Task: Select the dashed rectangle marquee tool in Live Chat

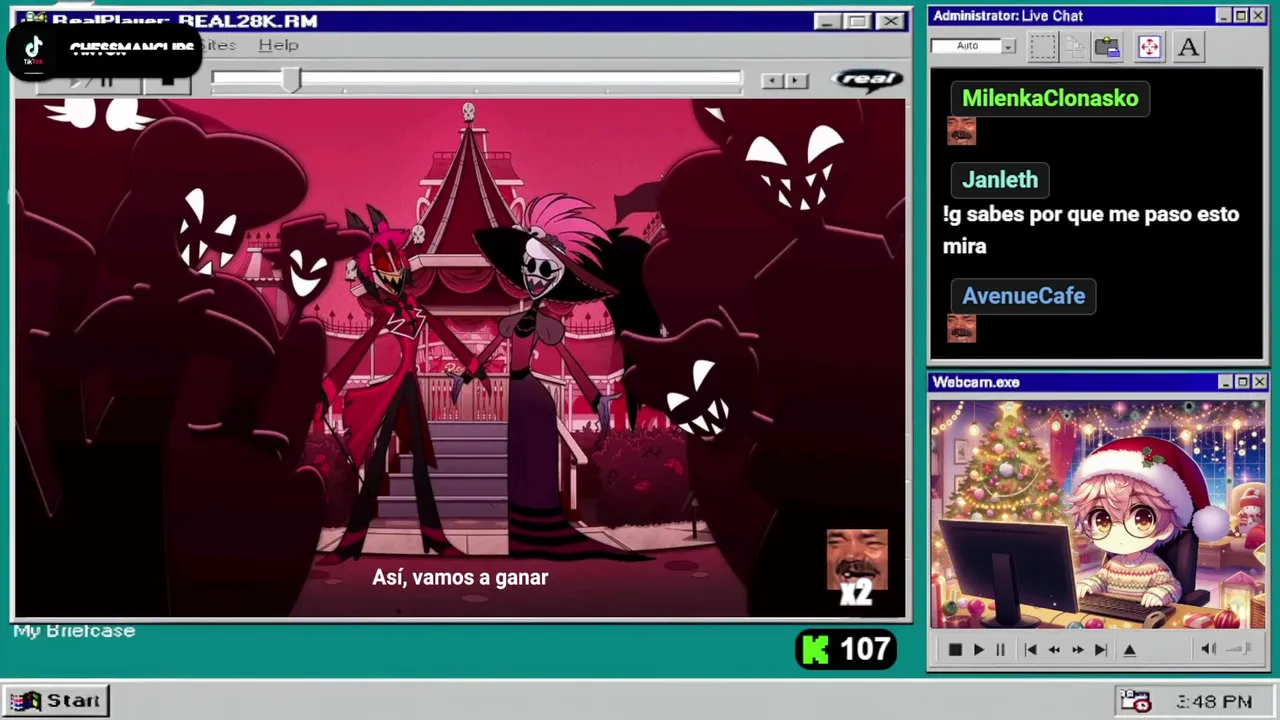Action: tap(1043, 46)
